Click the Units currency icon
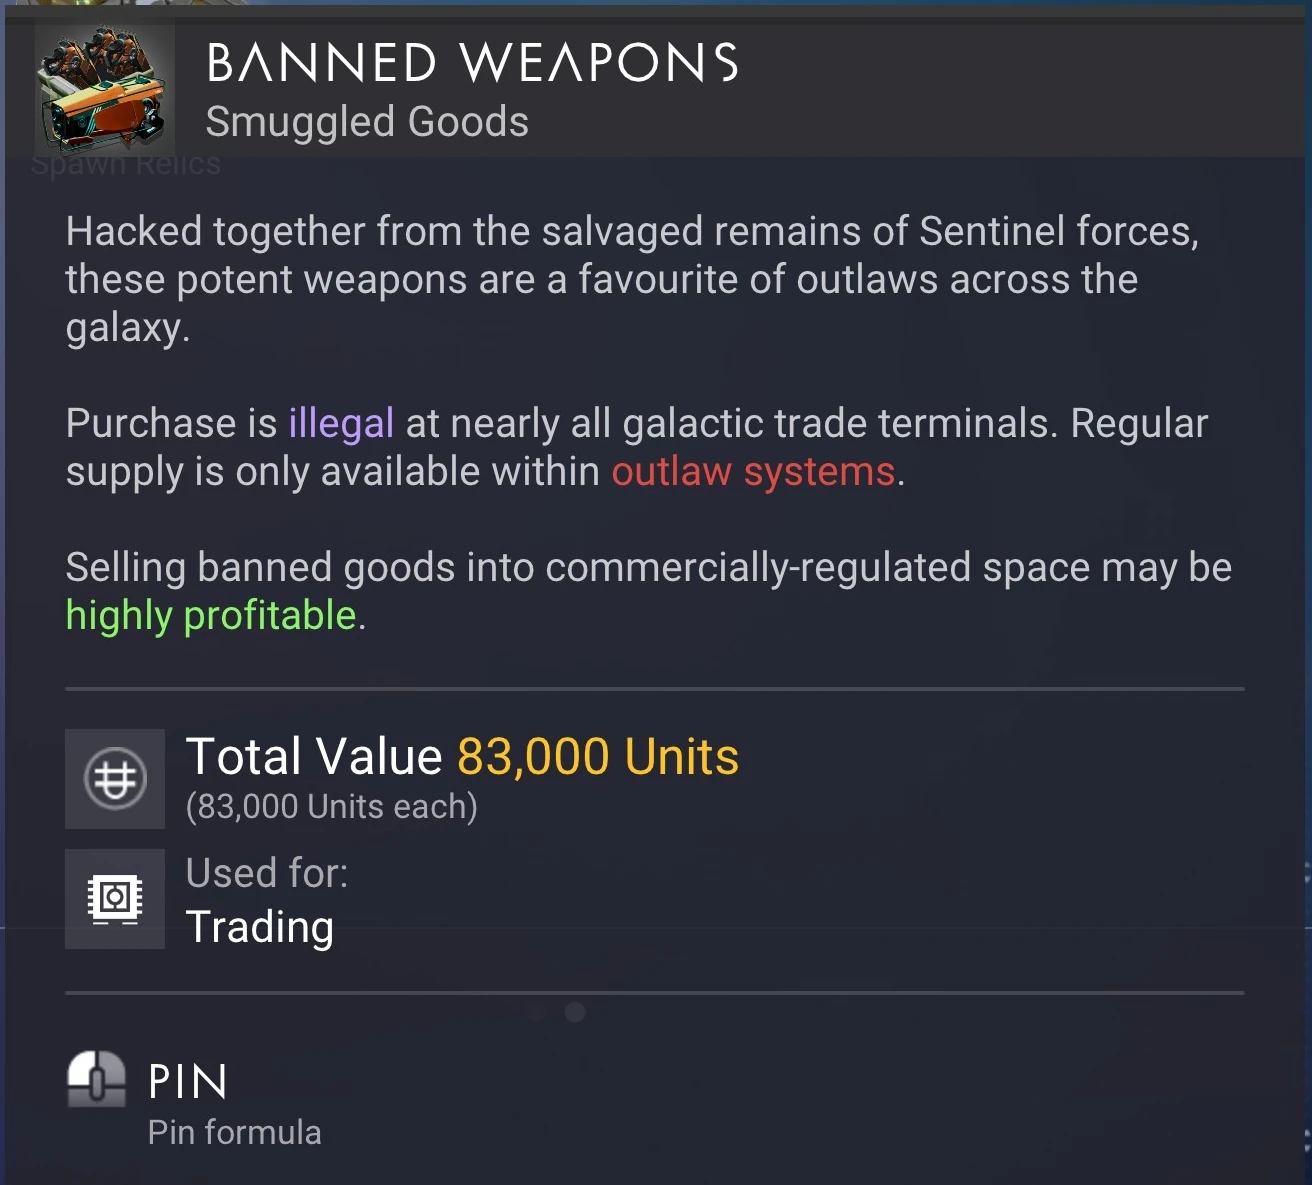Image resolution: width=1312 pixels, height=1185 pixels. (115, 779)
